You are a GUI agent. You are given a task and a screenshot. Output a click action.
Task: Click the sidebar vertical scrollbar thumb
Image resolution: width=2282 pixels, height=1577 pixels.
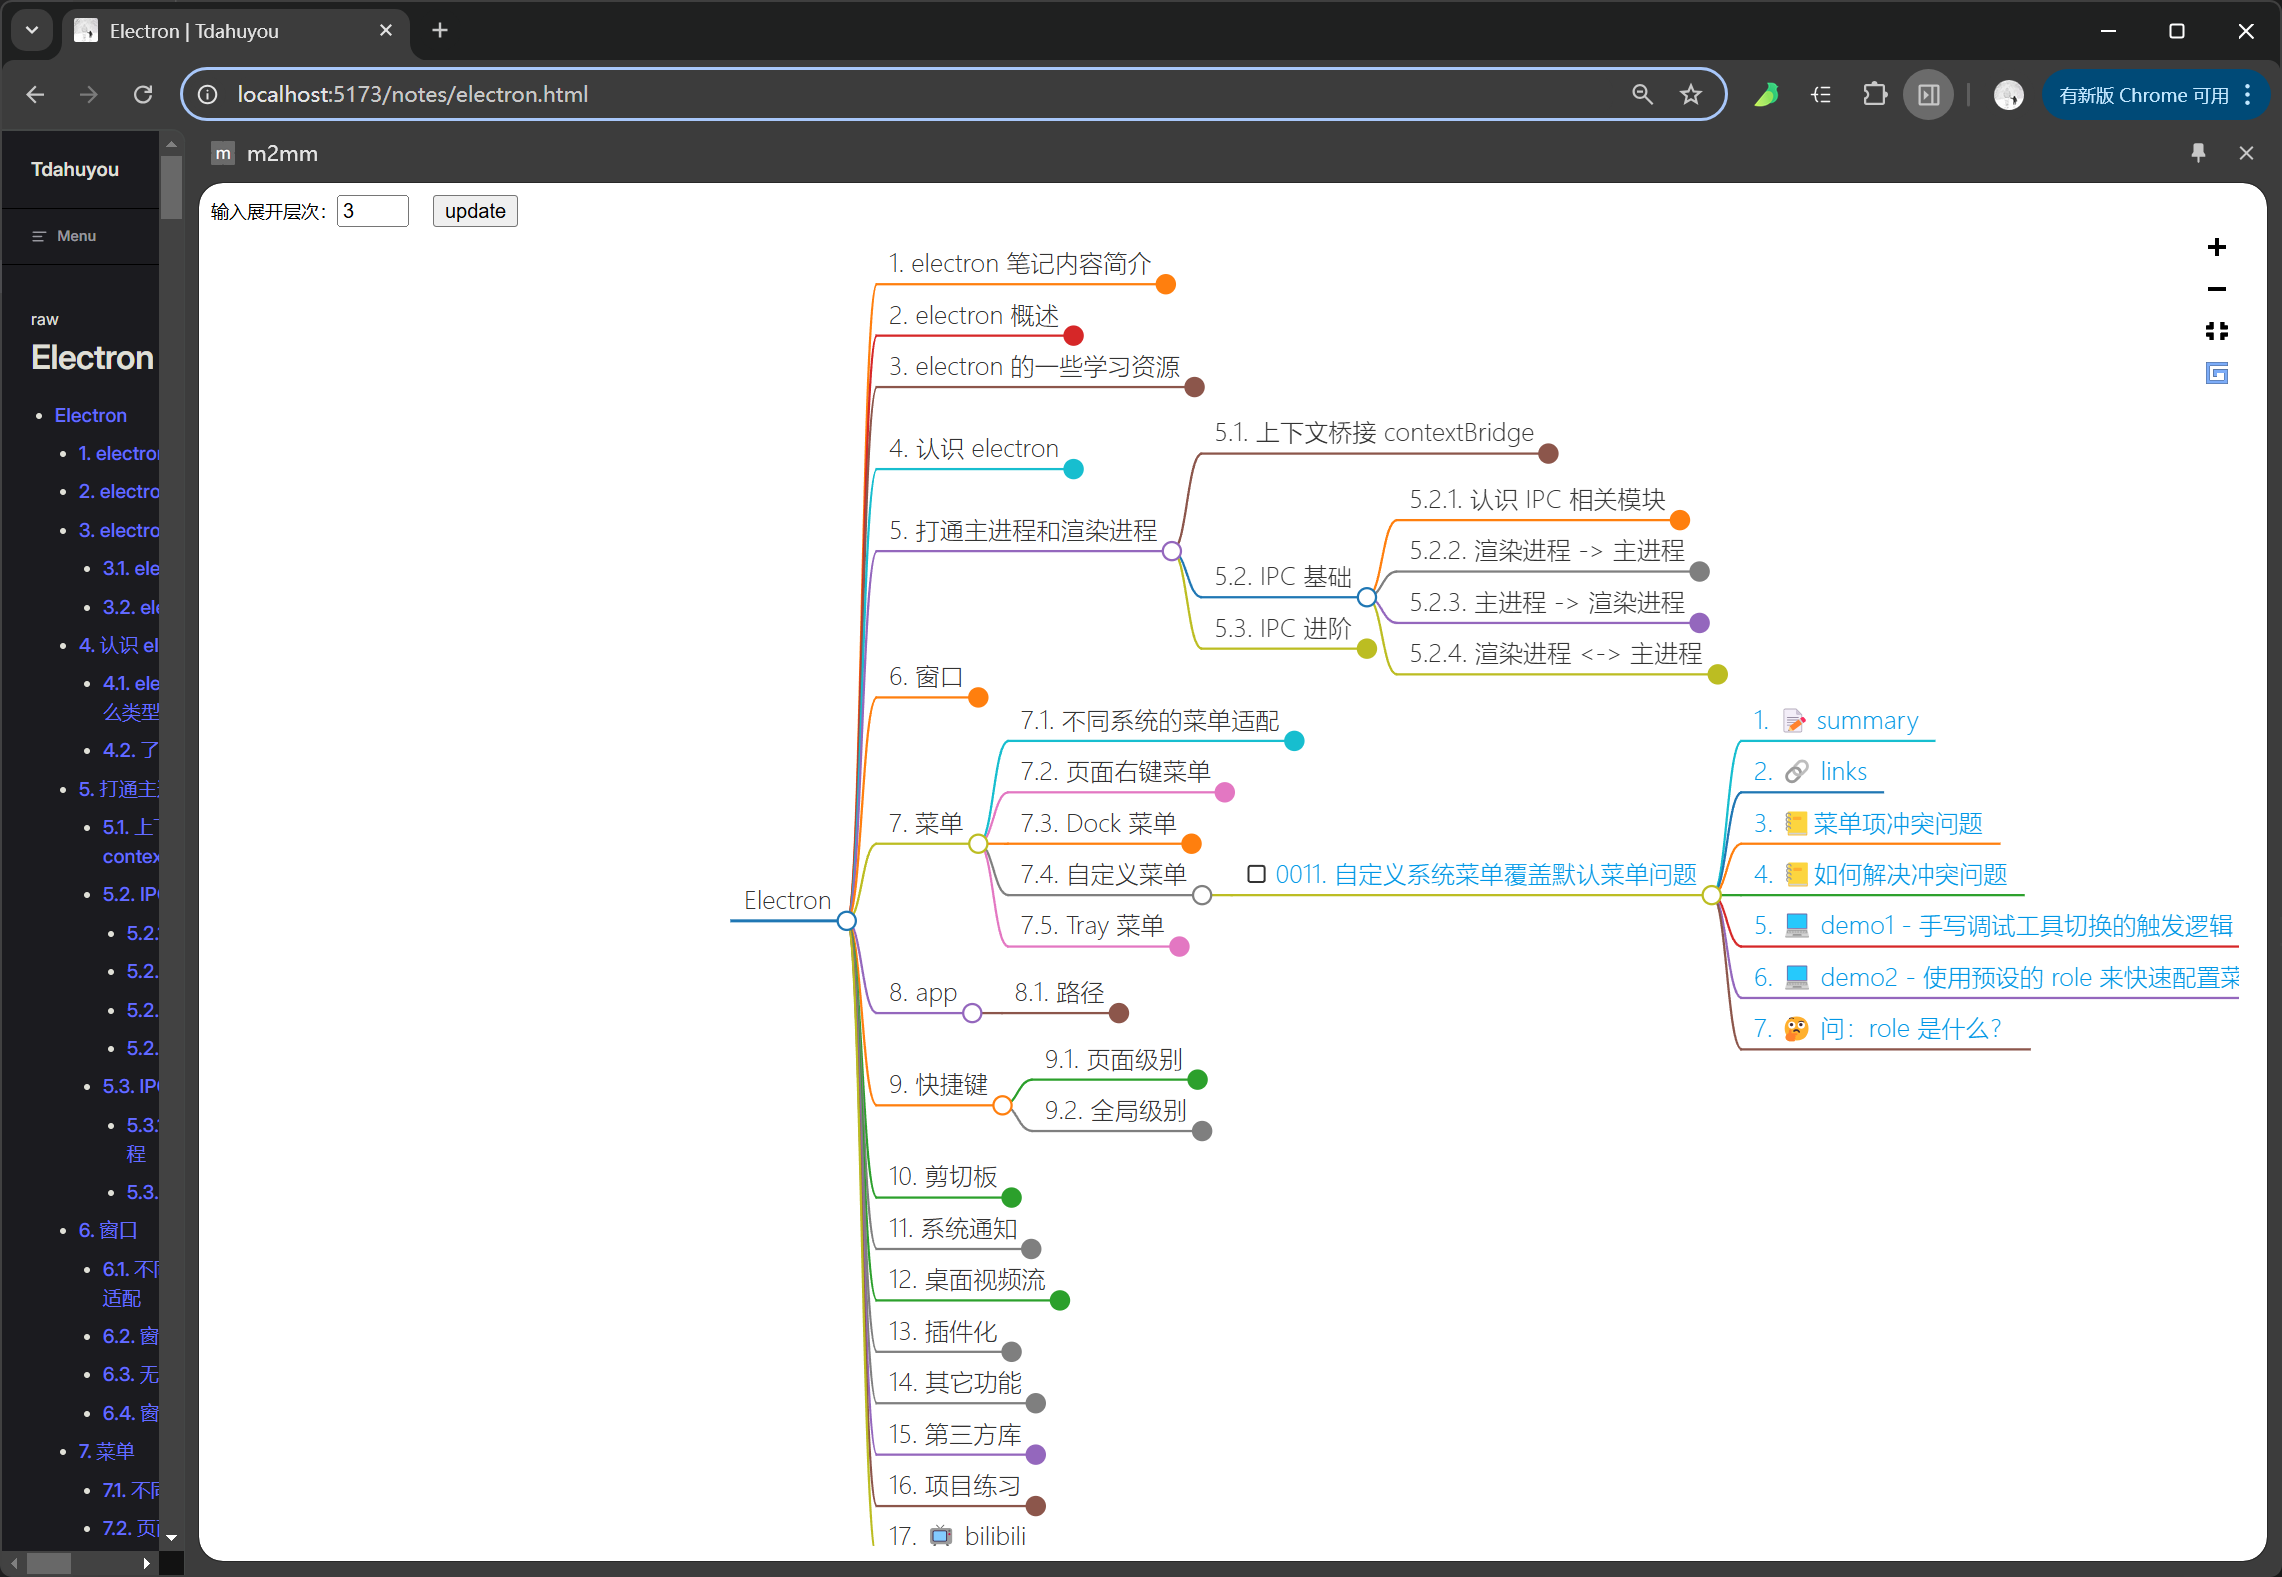click(x=171, y=185)
